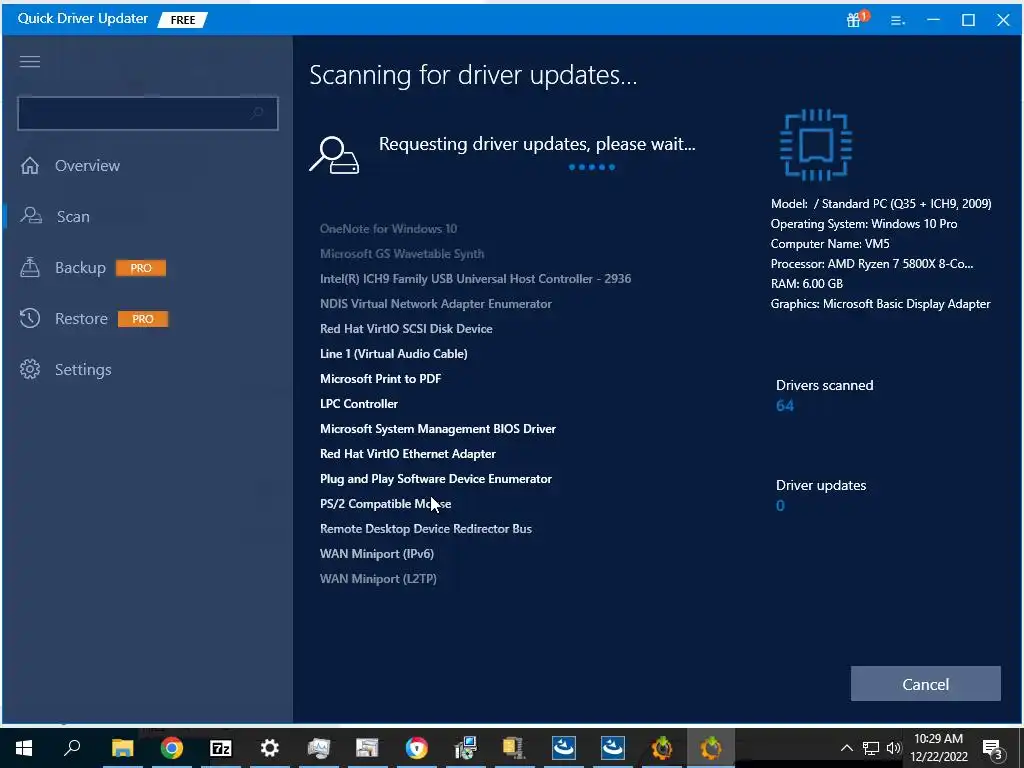Click the Restore clock icon
This screenshot has height=768, width=1024.
pyautogui.click(x=29, y=318)
